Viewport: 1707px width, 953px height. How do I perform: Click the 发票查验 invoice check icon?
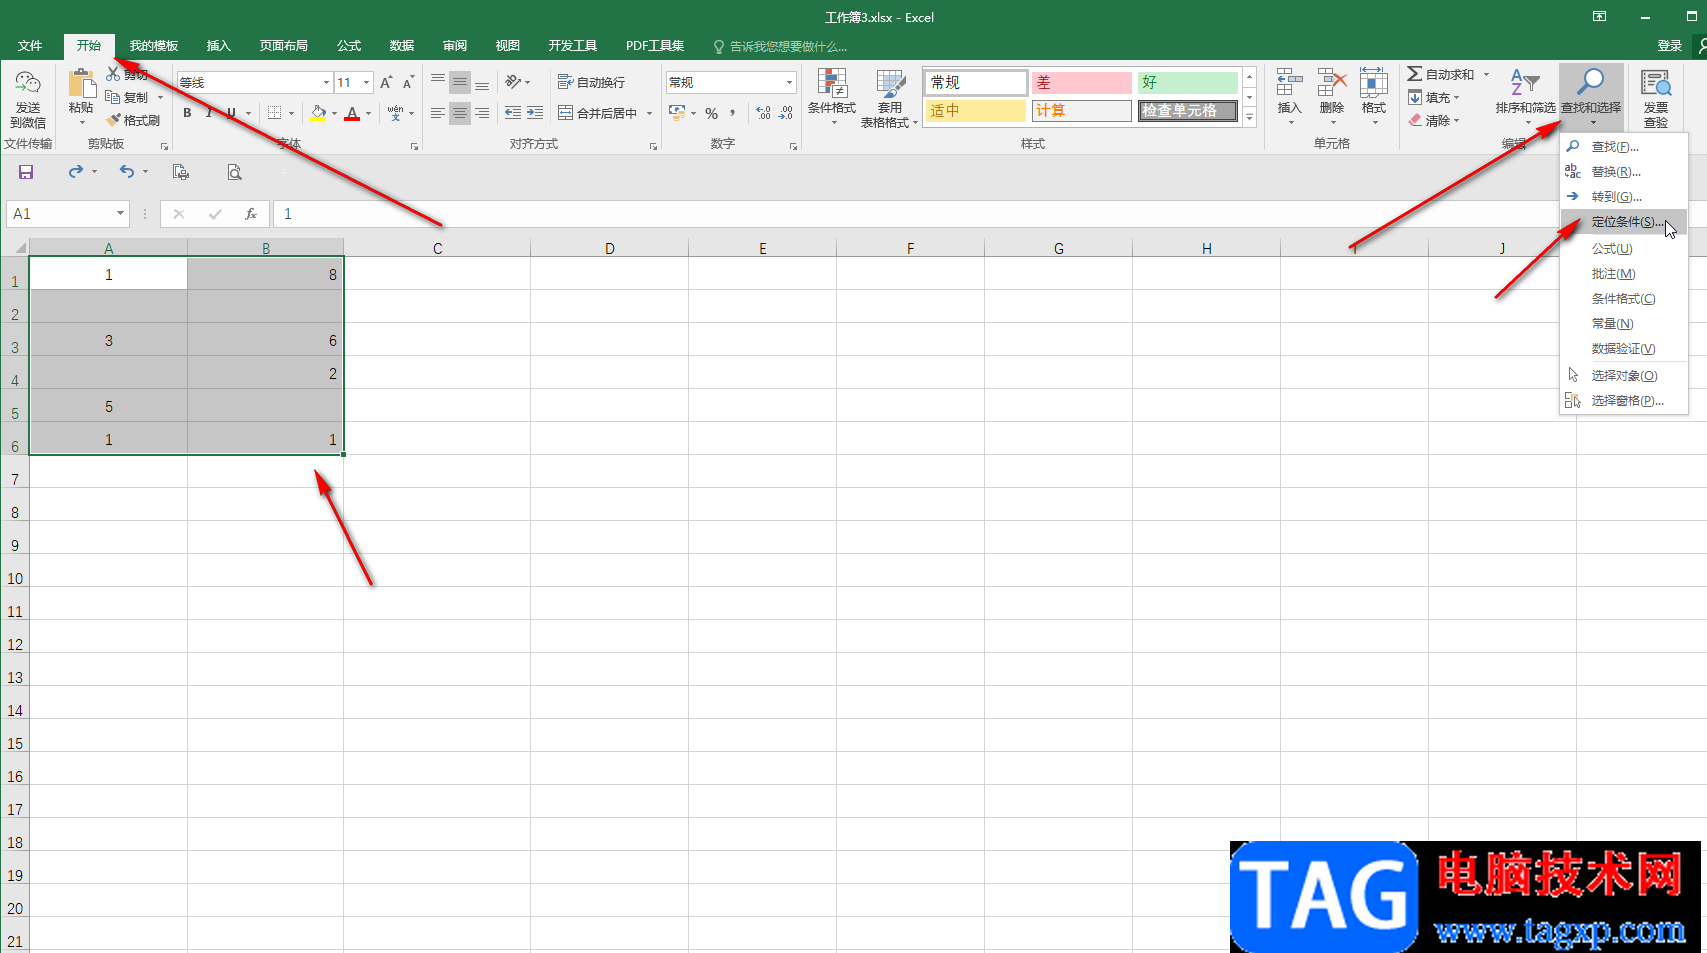pyautogui.click(x=1656, y=83)
